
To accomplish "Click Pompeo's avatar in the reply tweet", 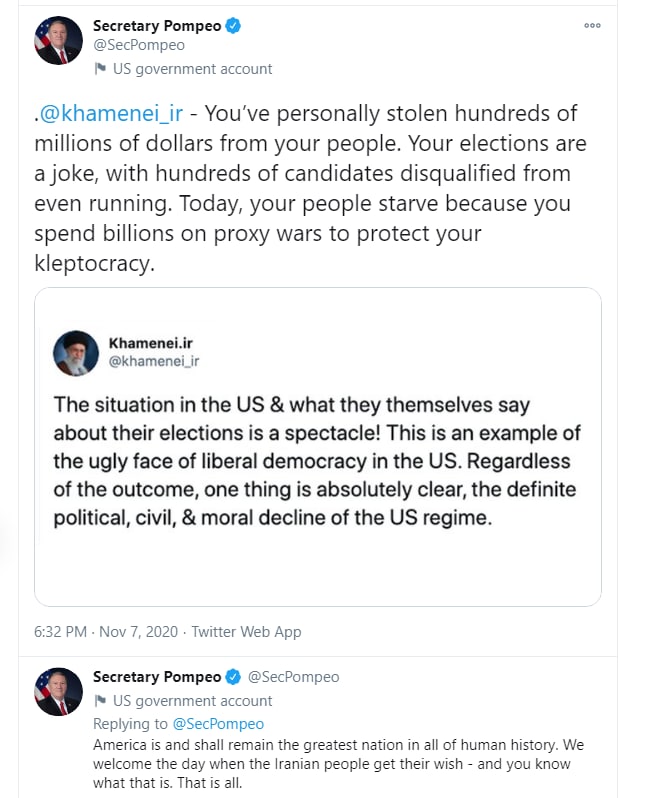I will [58, 691].
